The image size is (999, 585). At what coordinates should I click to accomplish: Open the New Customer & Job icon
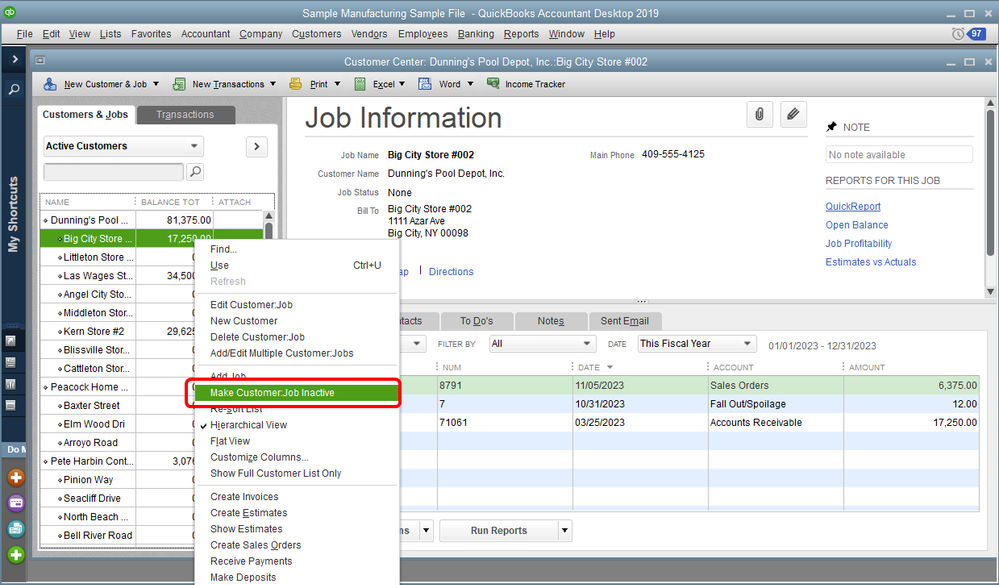pos(50,84)
